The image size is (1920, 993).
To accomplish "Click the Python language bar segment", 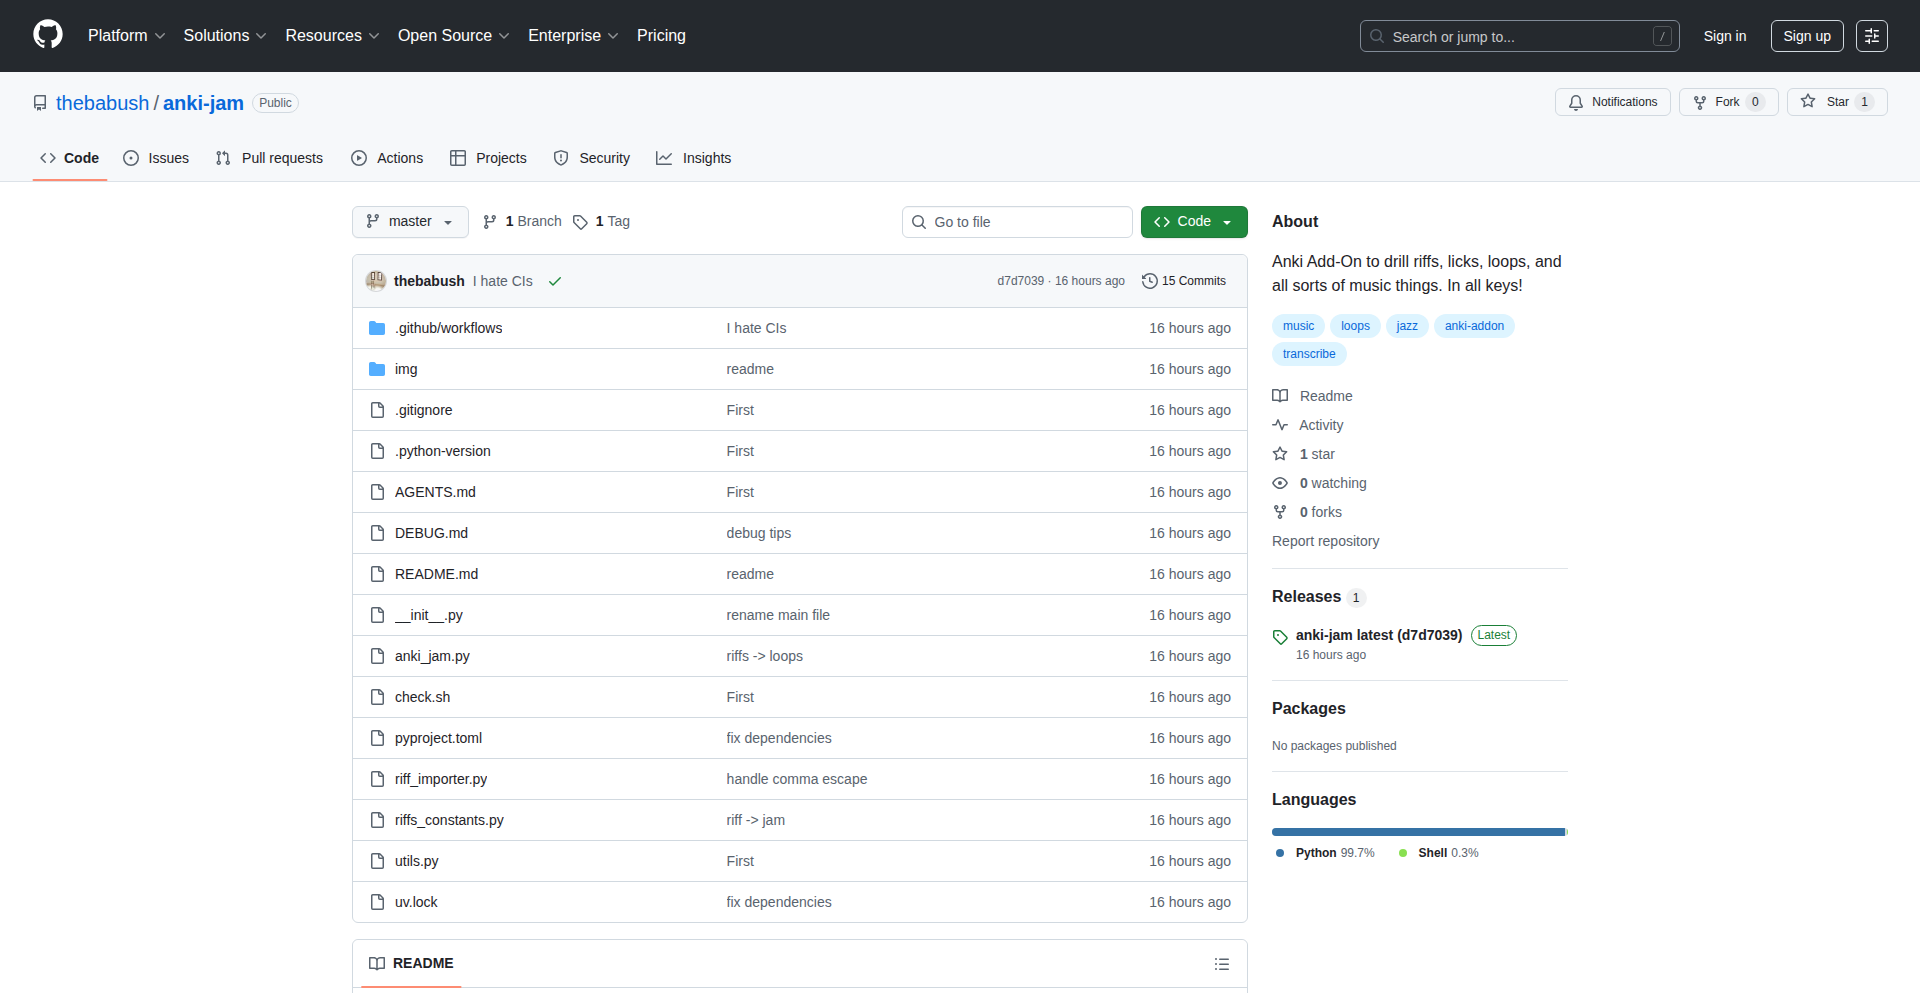I will click(1417, 832).
